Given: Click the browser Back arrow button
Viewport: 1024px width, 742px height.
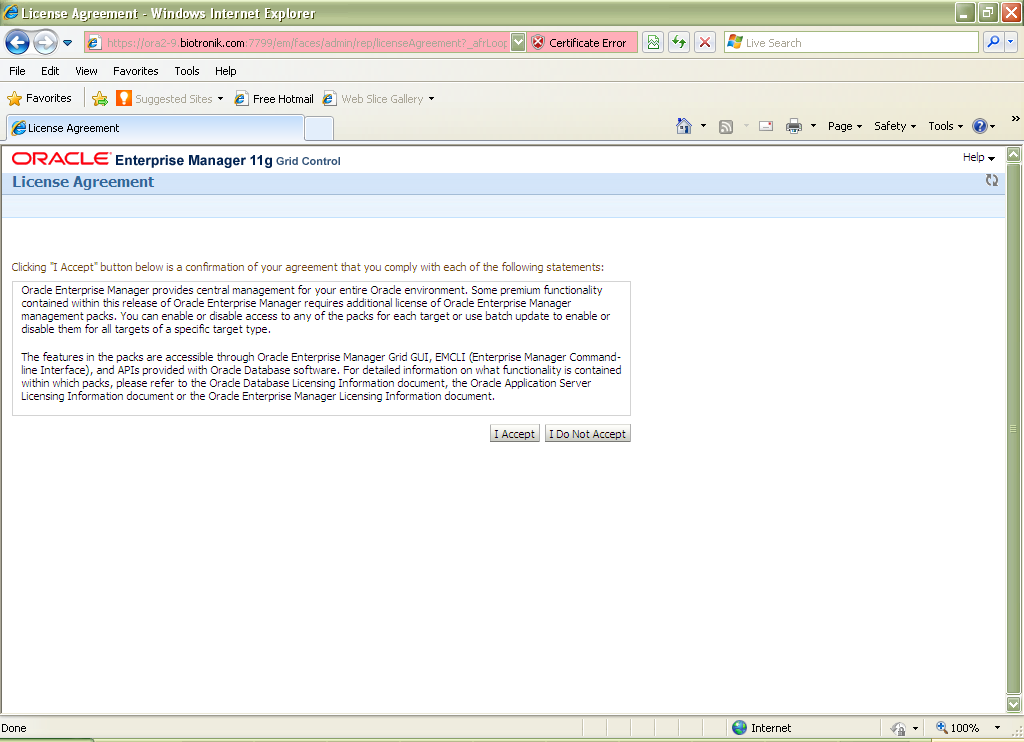Looking at the screenshot, I should click(18, 43).
